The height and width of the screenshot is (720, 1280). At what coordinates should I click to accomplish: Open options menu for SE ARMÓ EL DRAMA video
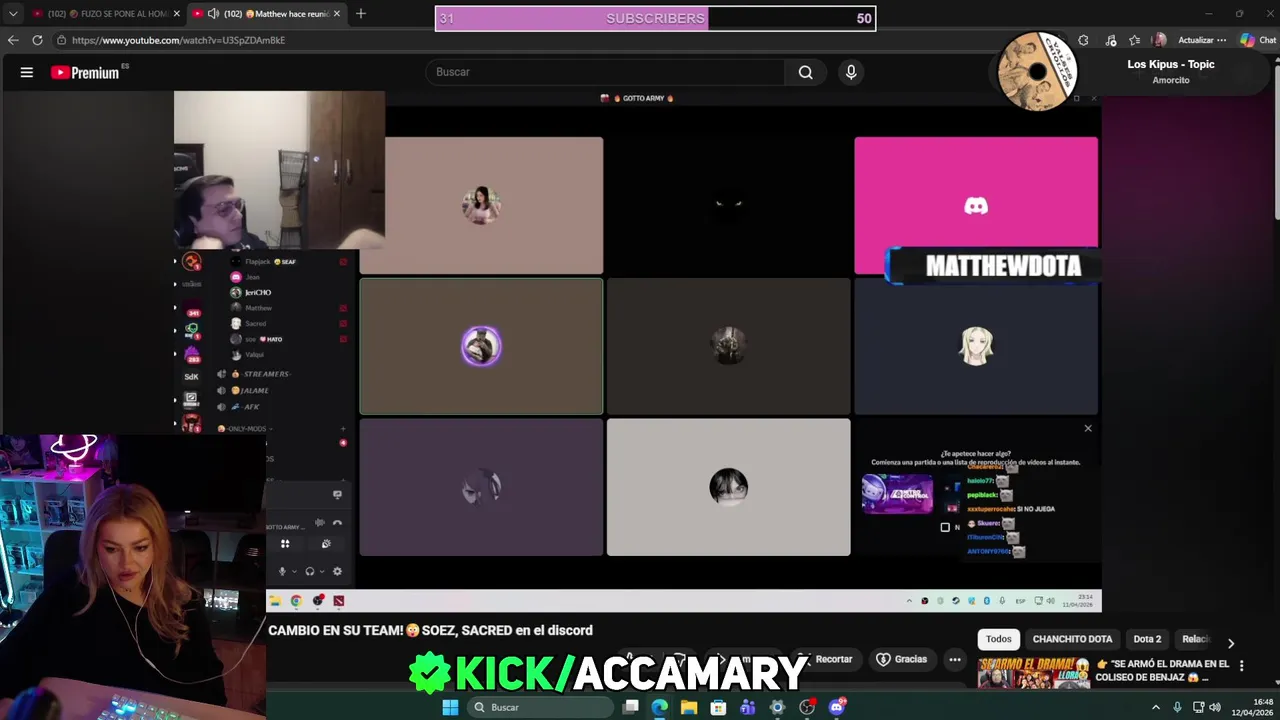(x=1242, y=665)
